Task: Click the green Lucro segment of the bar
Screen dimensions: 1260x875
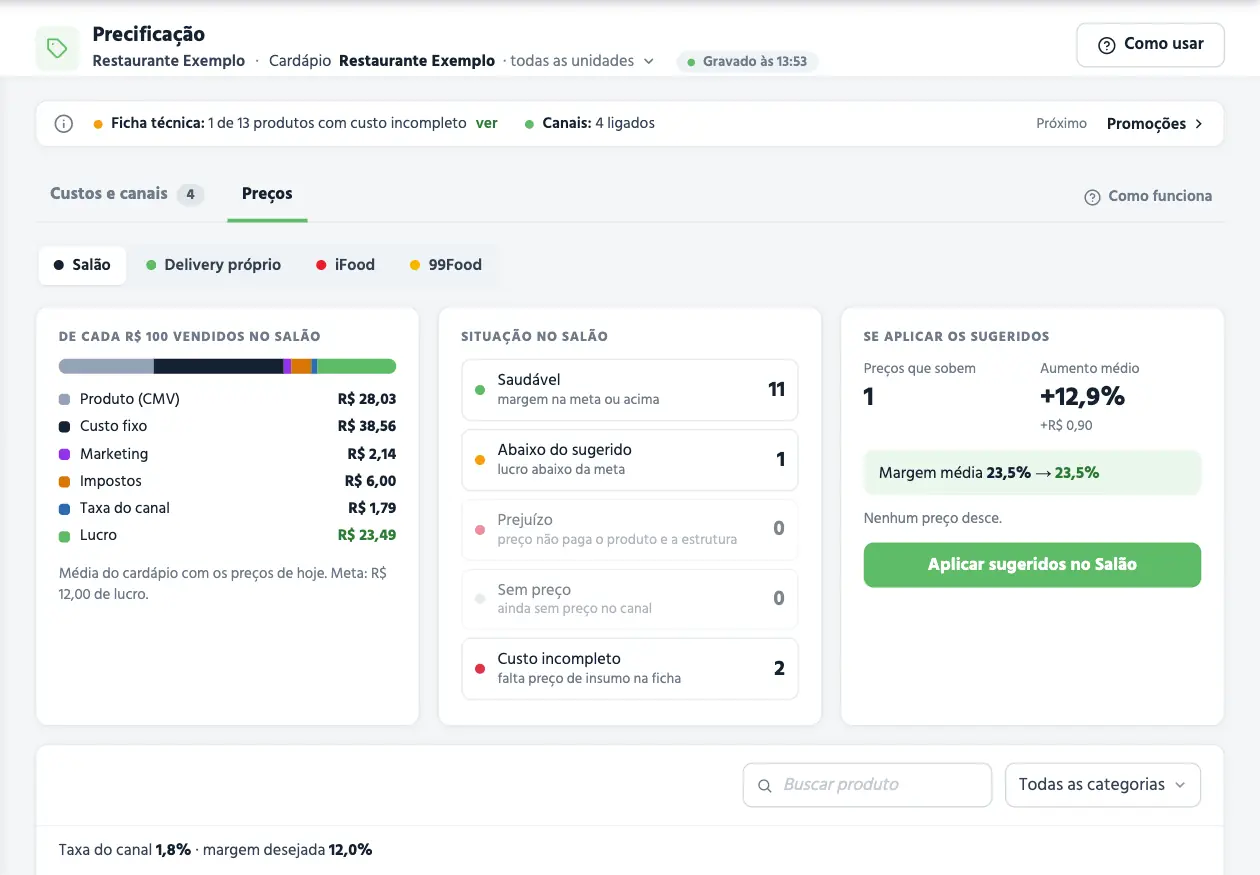Action: [357, 366]
